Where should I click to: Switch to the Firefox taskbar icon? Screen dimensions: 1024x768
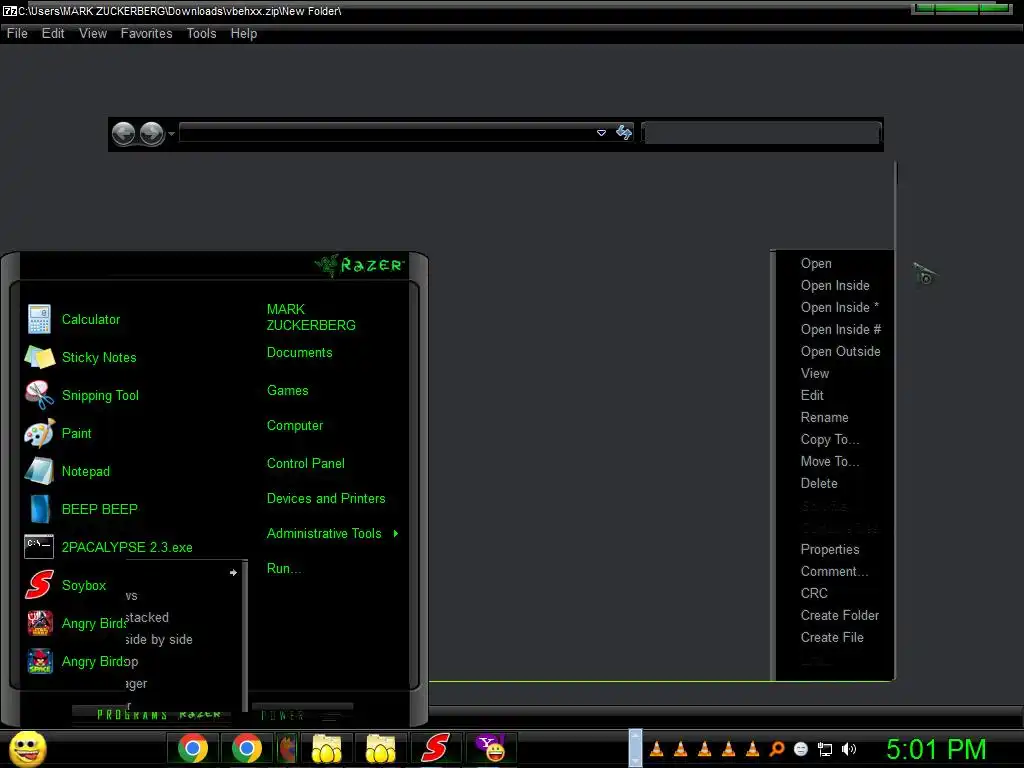[287, 748]
